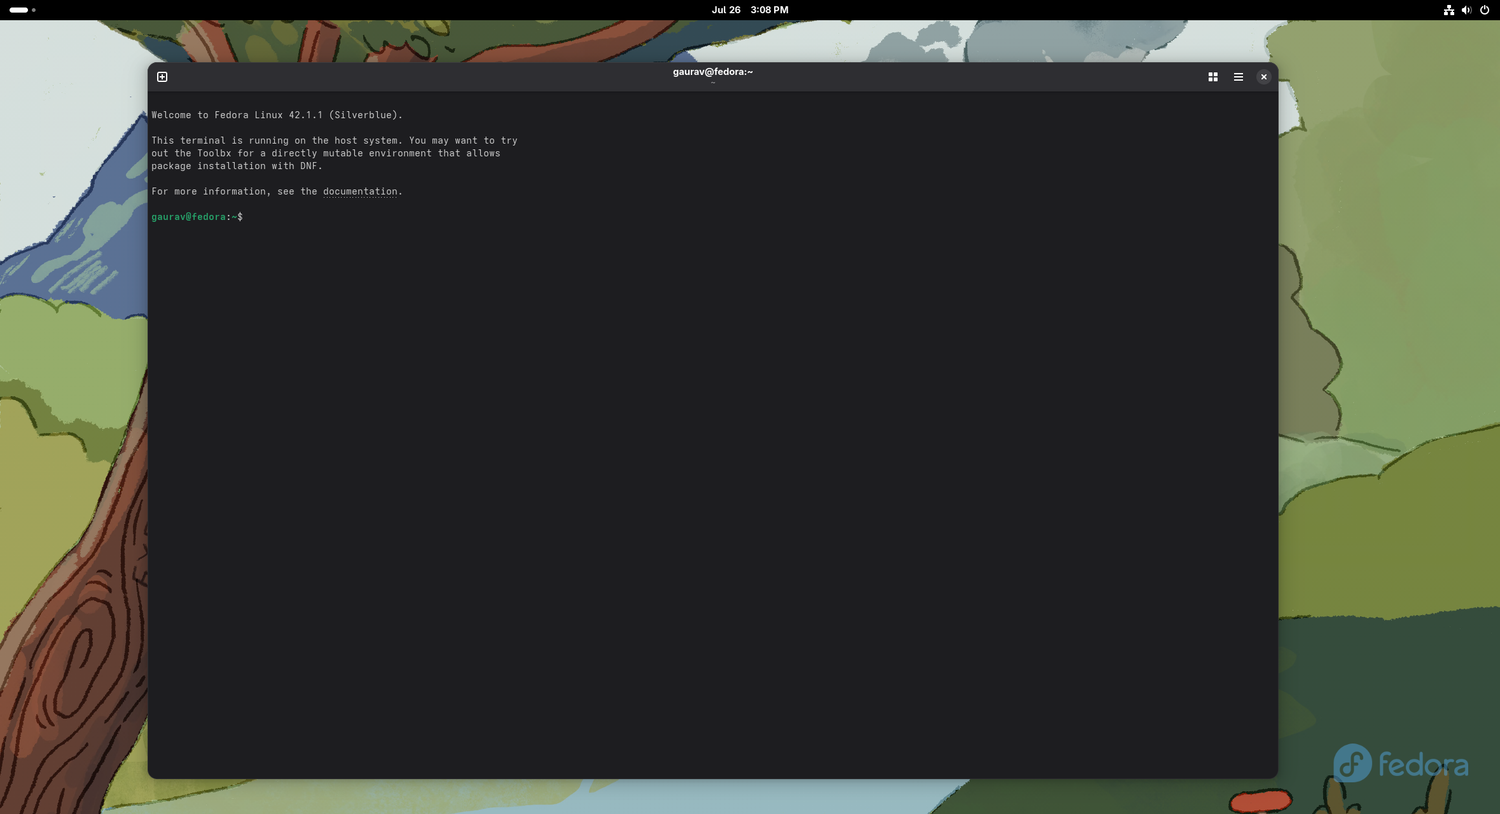Open the Activities workspace indicator

[22, 10]
